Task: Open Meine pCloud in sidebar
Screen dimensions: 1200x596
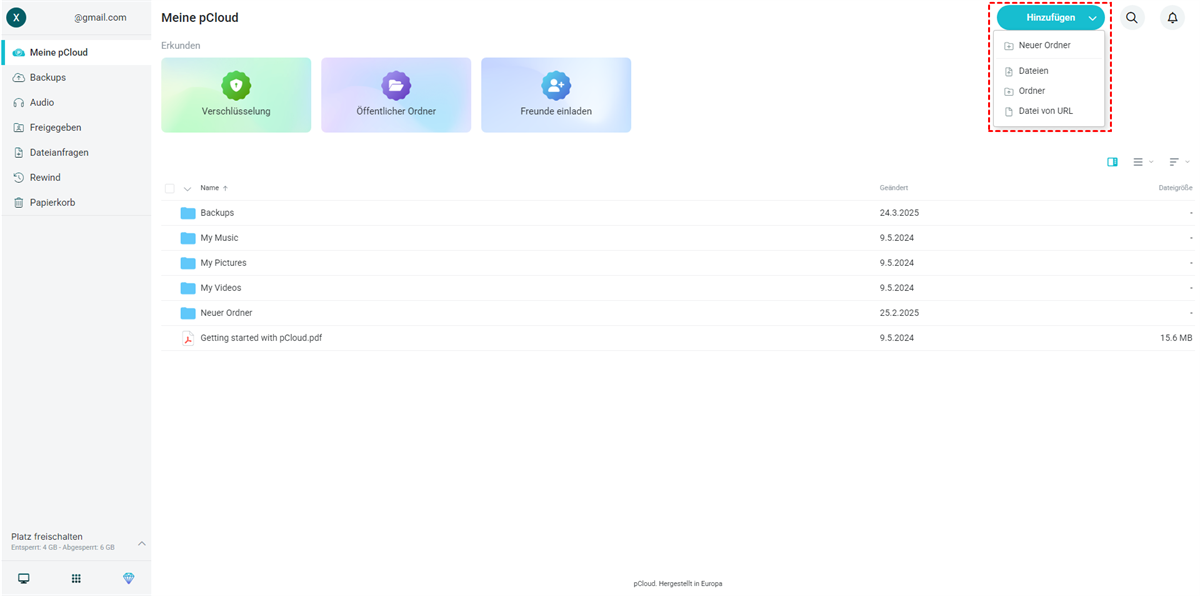Action: click(x=76, y=52)
